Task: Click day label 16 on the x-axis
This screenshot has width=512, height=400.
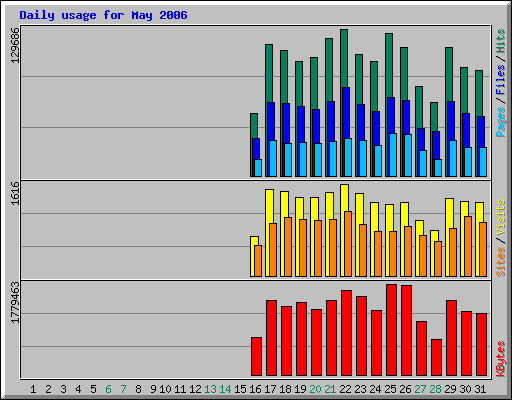Action: pos(255,389)
